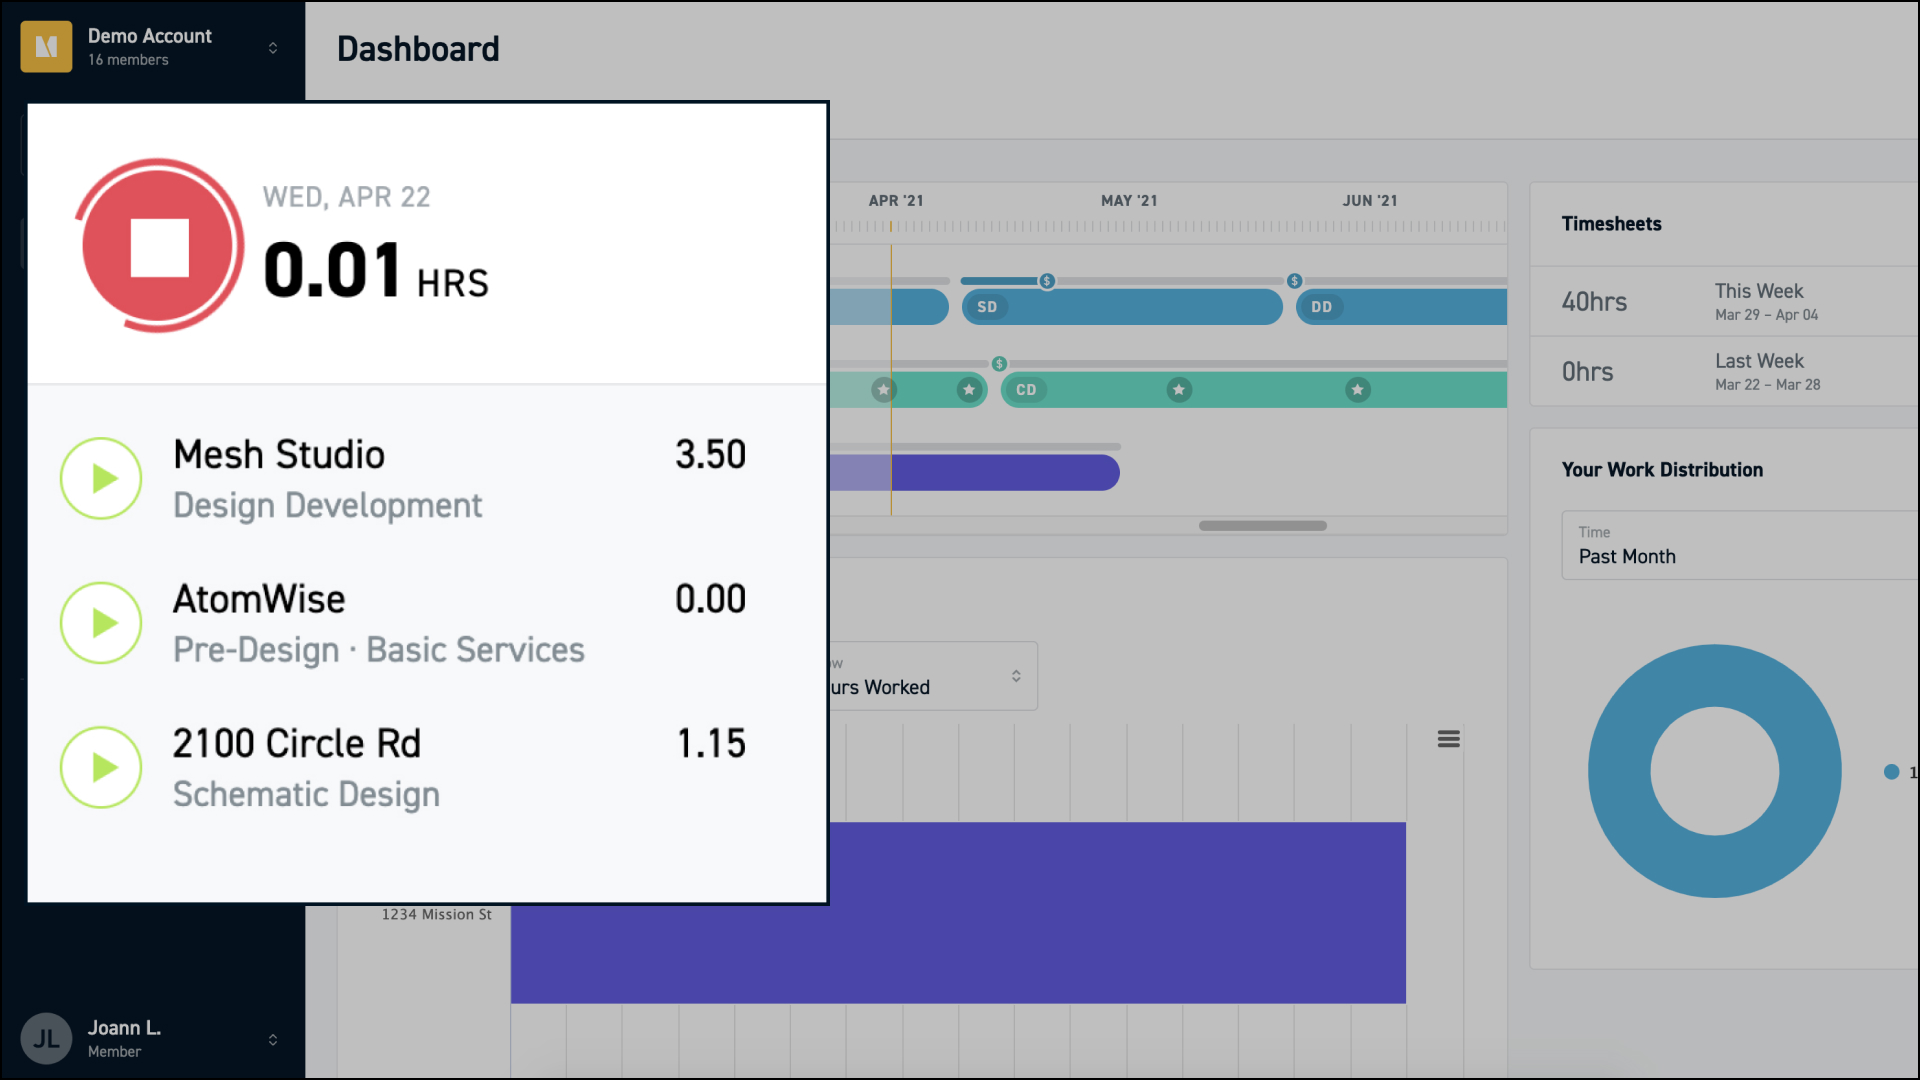Click the dollar marker above the CD bar
The height and width of the screenshot is (1080, 1920).
pos(999,364)
